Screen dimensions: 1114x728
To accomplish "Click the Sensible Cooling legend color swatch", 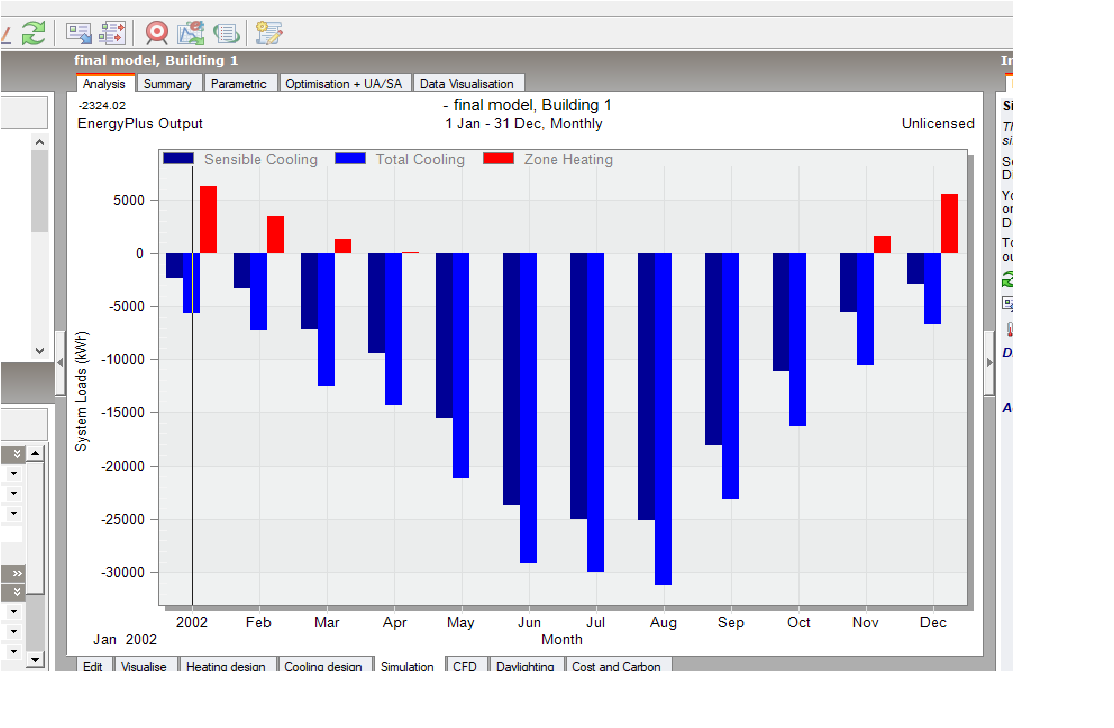I will click(178, 158).
